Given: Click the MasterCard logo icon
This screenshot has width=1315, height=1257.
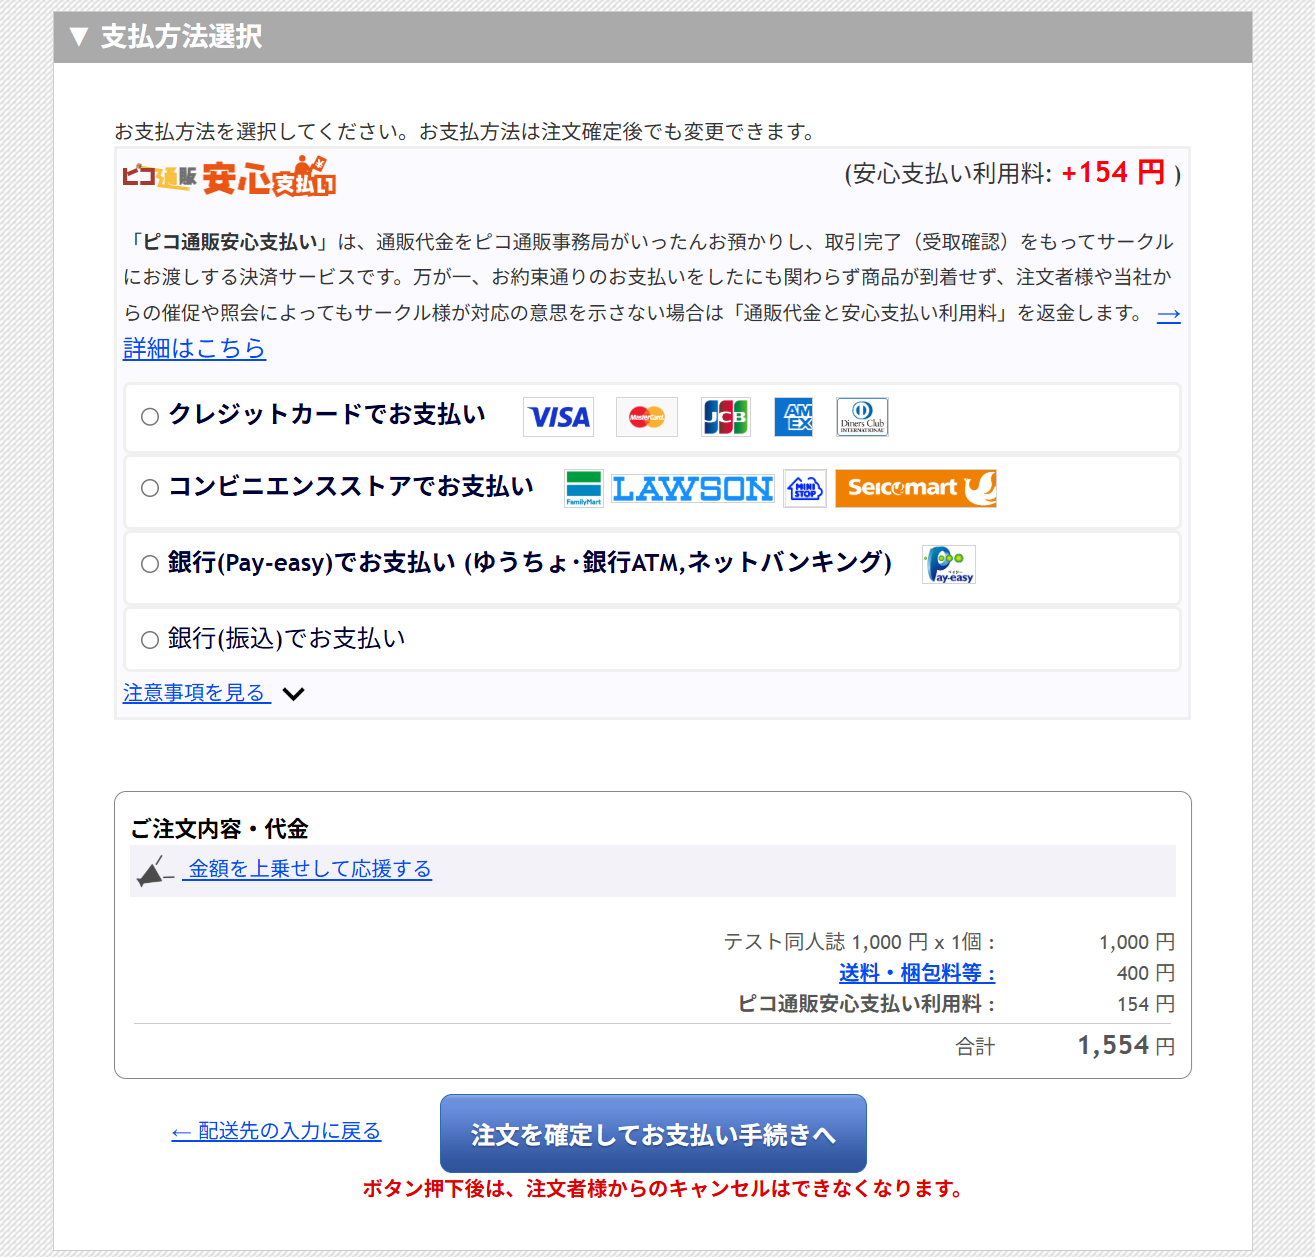Looking at the screenshot, I should [646, 417].
